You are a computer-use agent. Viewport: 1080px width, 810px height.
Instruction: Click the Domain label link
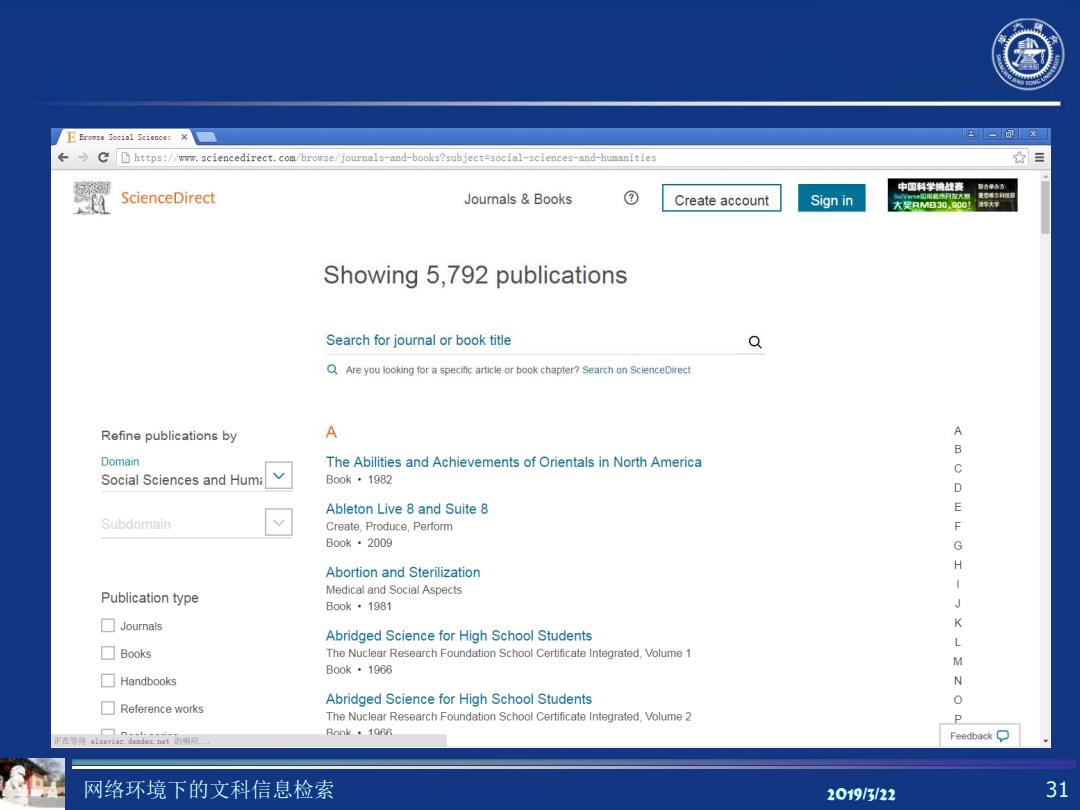tap(120, 461)
